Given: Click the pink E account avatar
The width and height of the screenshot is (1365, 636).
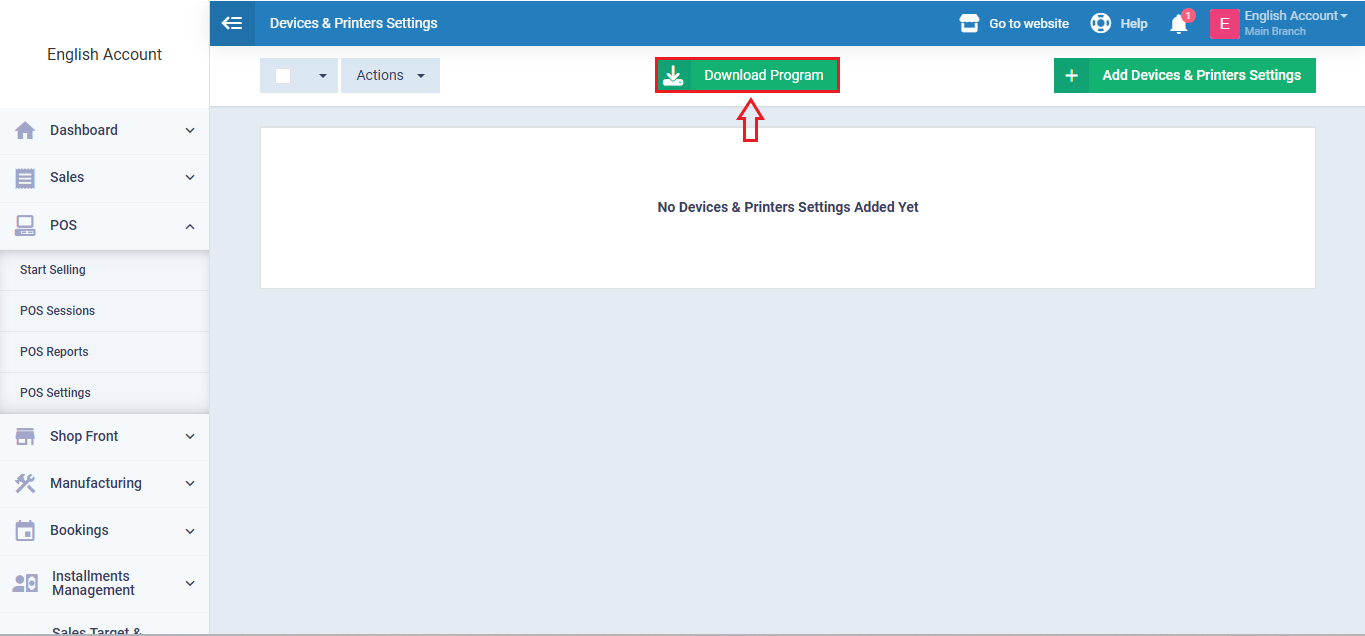Looking at the screenshot, I should (1224, 23).
